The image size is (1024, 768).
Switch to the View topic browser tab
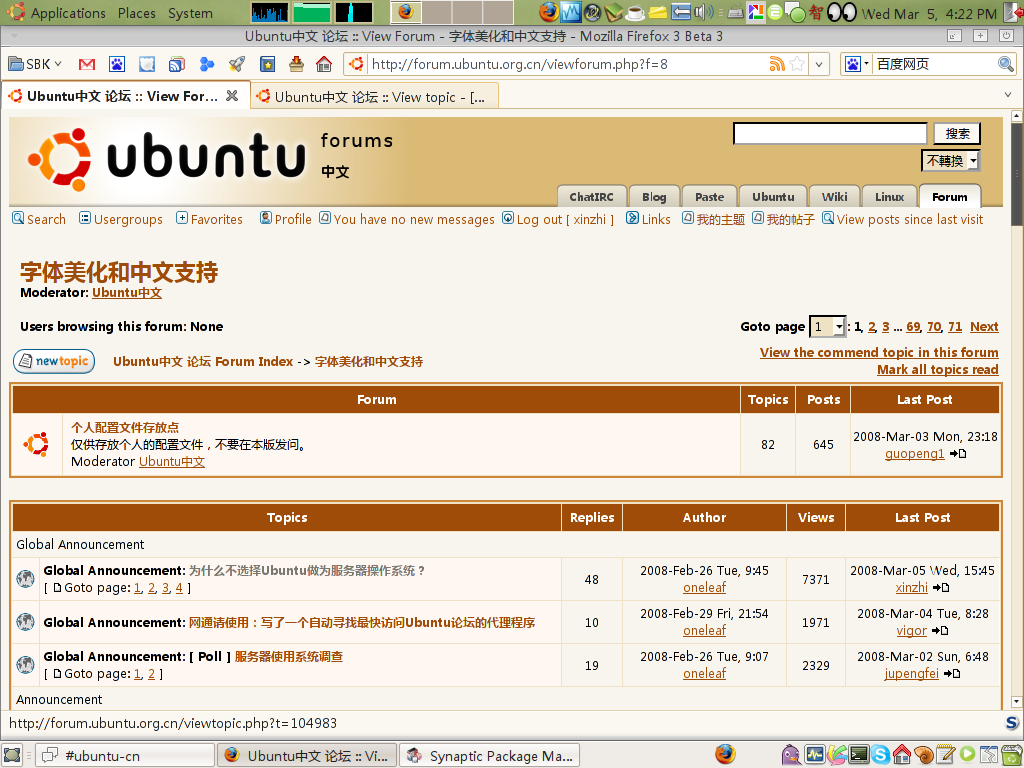point(375,97)
